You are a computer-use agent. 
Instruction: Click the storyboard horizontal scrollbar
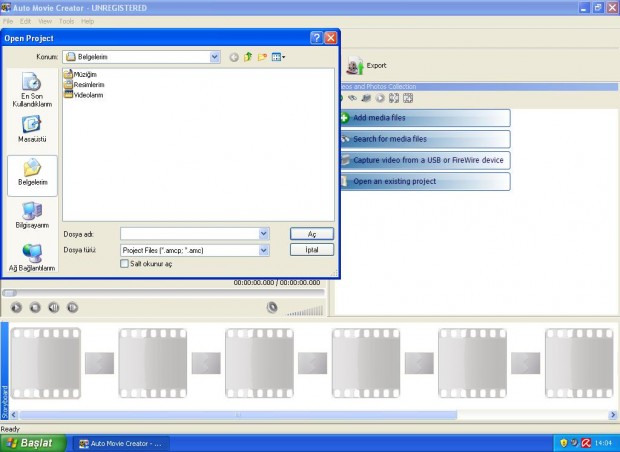point(238,415)
